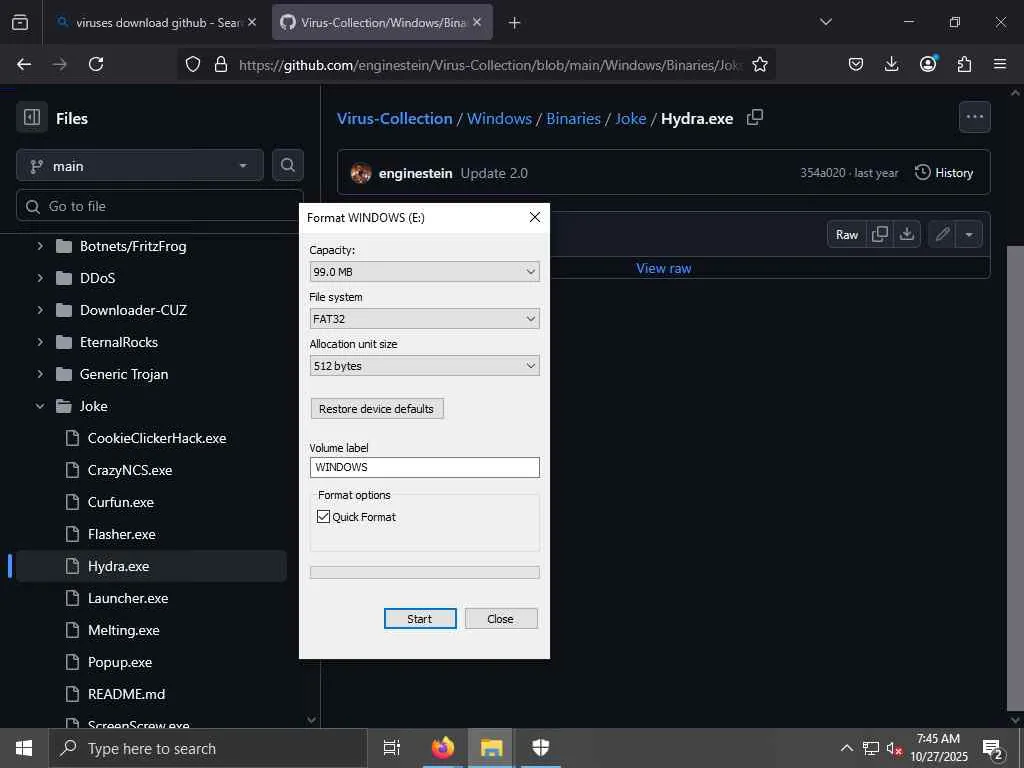Expand the Generic Trojan folder chevron
Viewport: 1024px width, 768px height.
click(40, 374)
